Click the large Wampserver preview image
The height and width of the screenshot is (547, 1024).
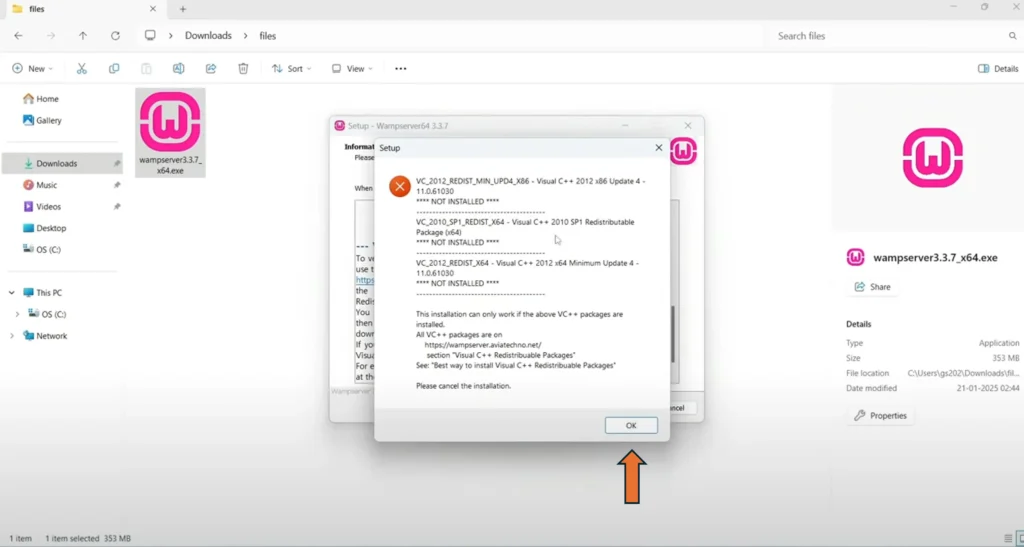coord(933,158)
